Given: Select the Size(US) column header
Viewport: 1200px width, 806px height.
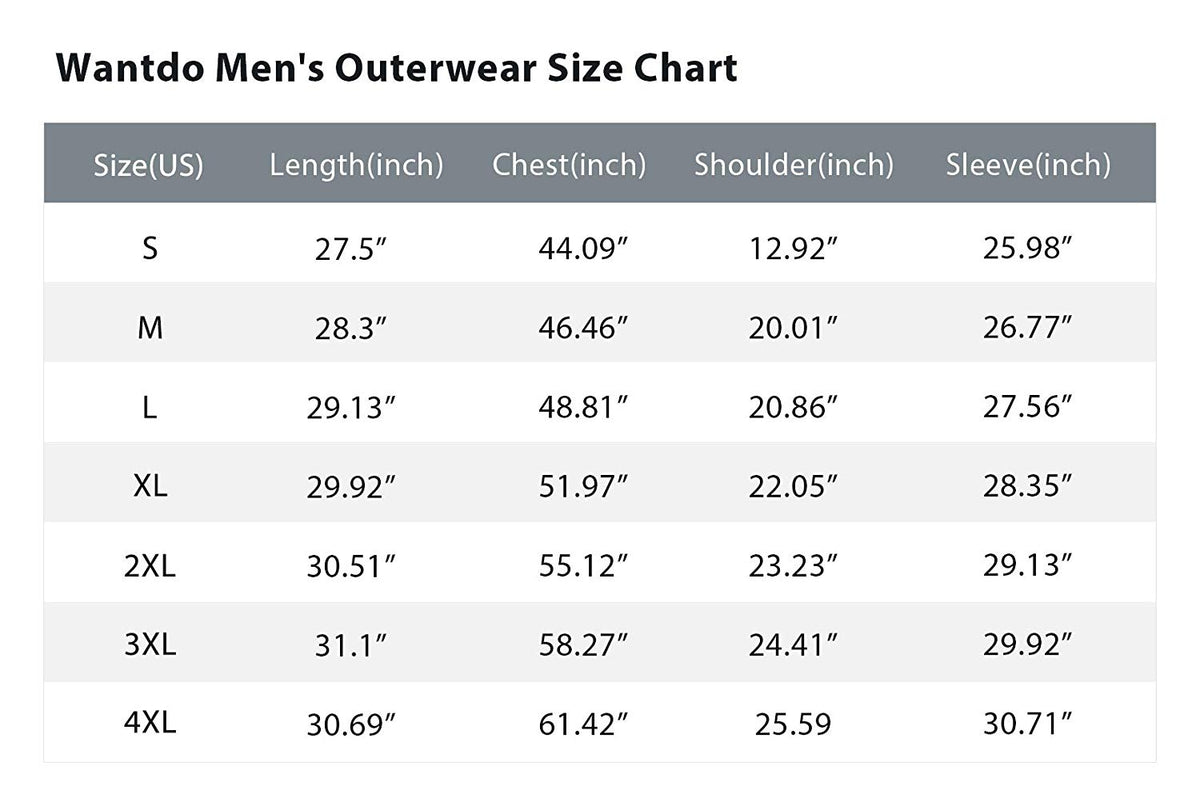Looking at the screenshot, I should coord(148,165).
